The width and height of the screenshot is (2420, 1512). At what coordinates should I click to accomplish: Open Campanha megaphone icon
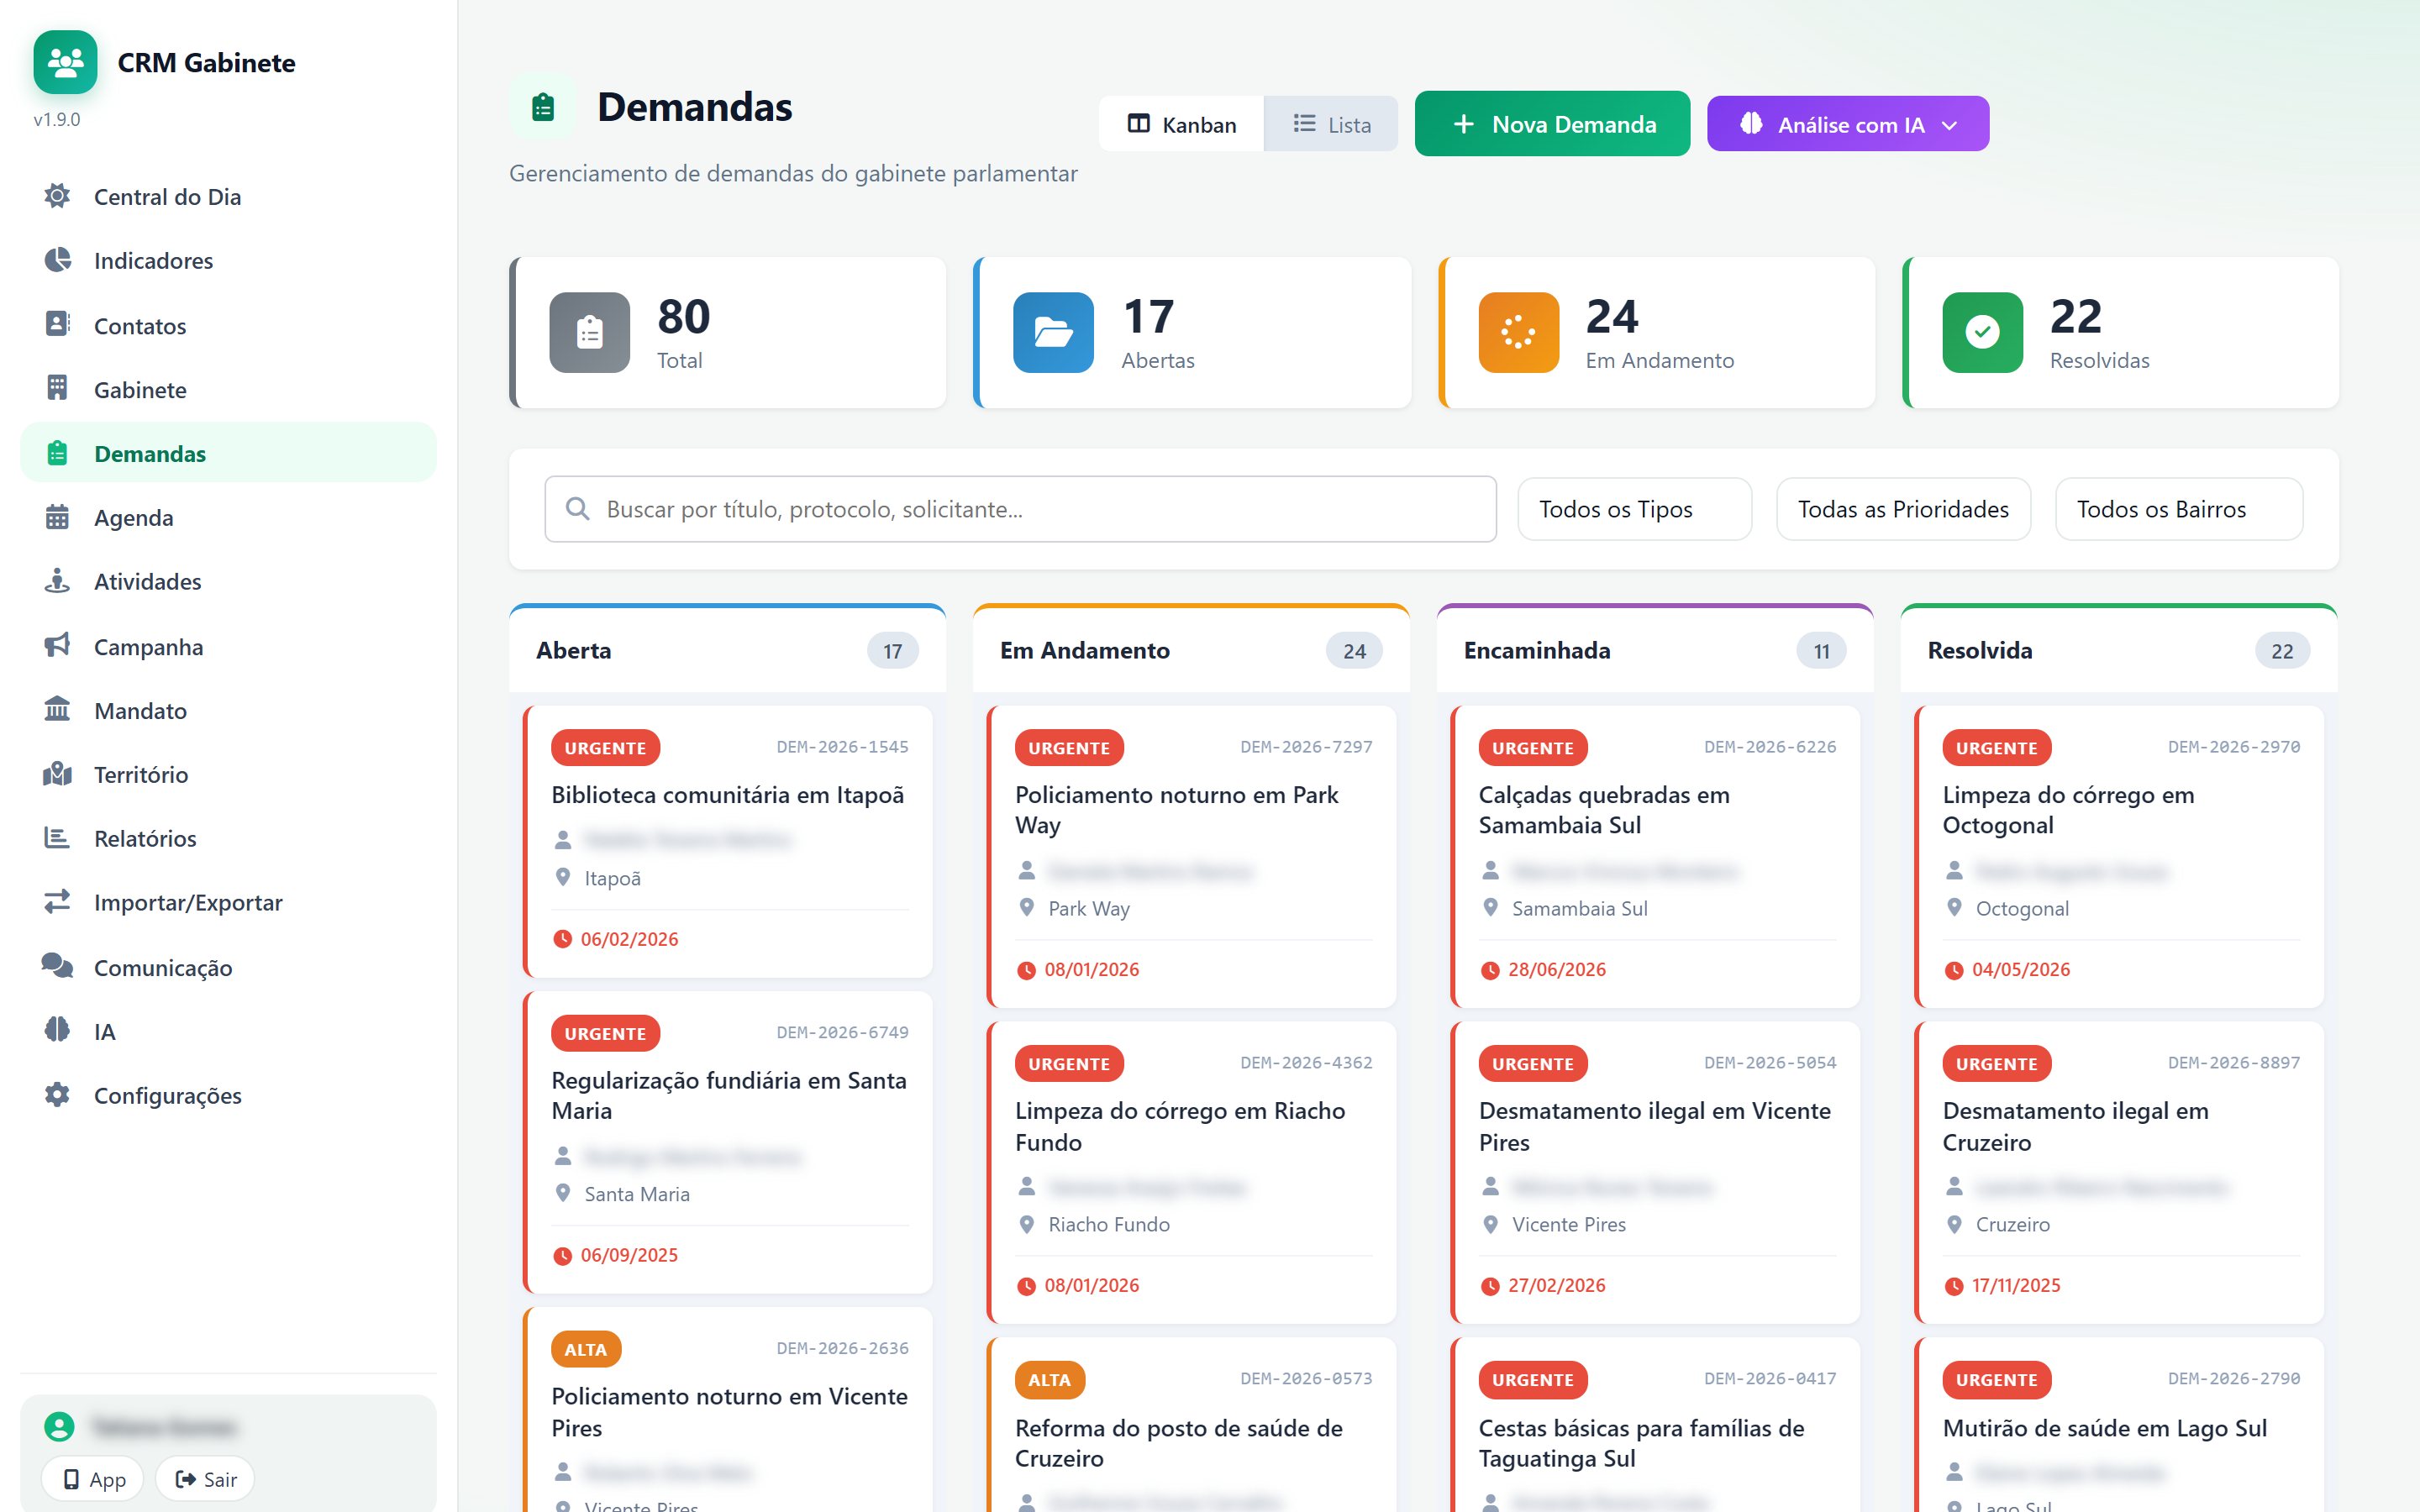pos(58,646)
